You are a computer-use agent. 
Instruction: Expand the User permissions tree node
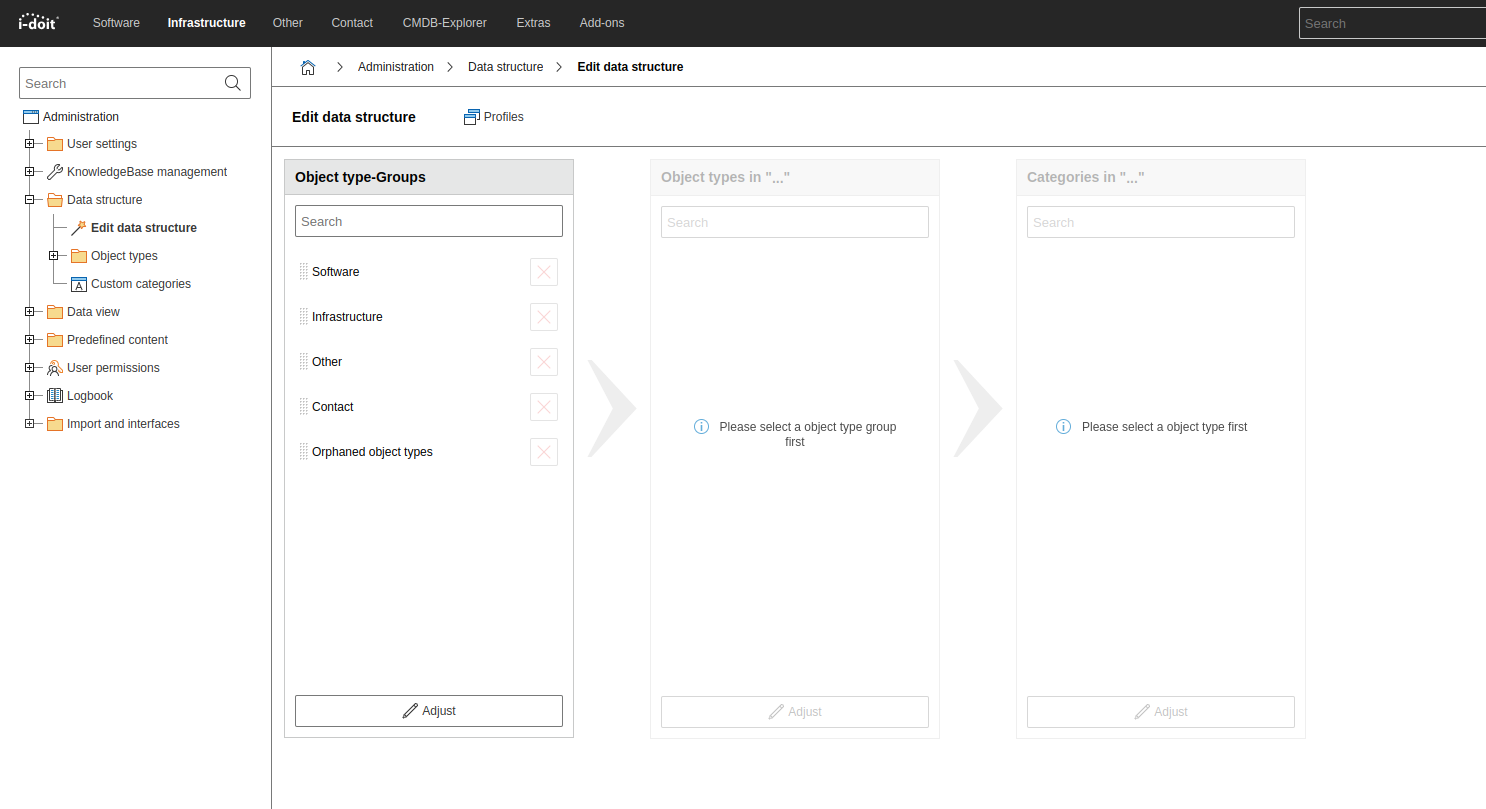[x=29, y=368]
